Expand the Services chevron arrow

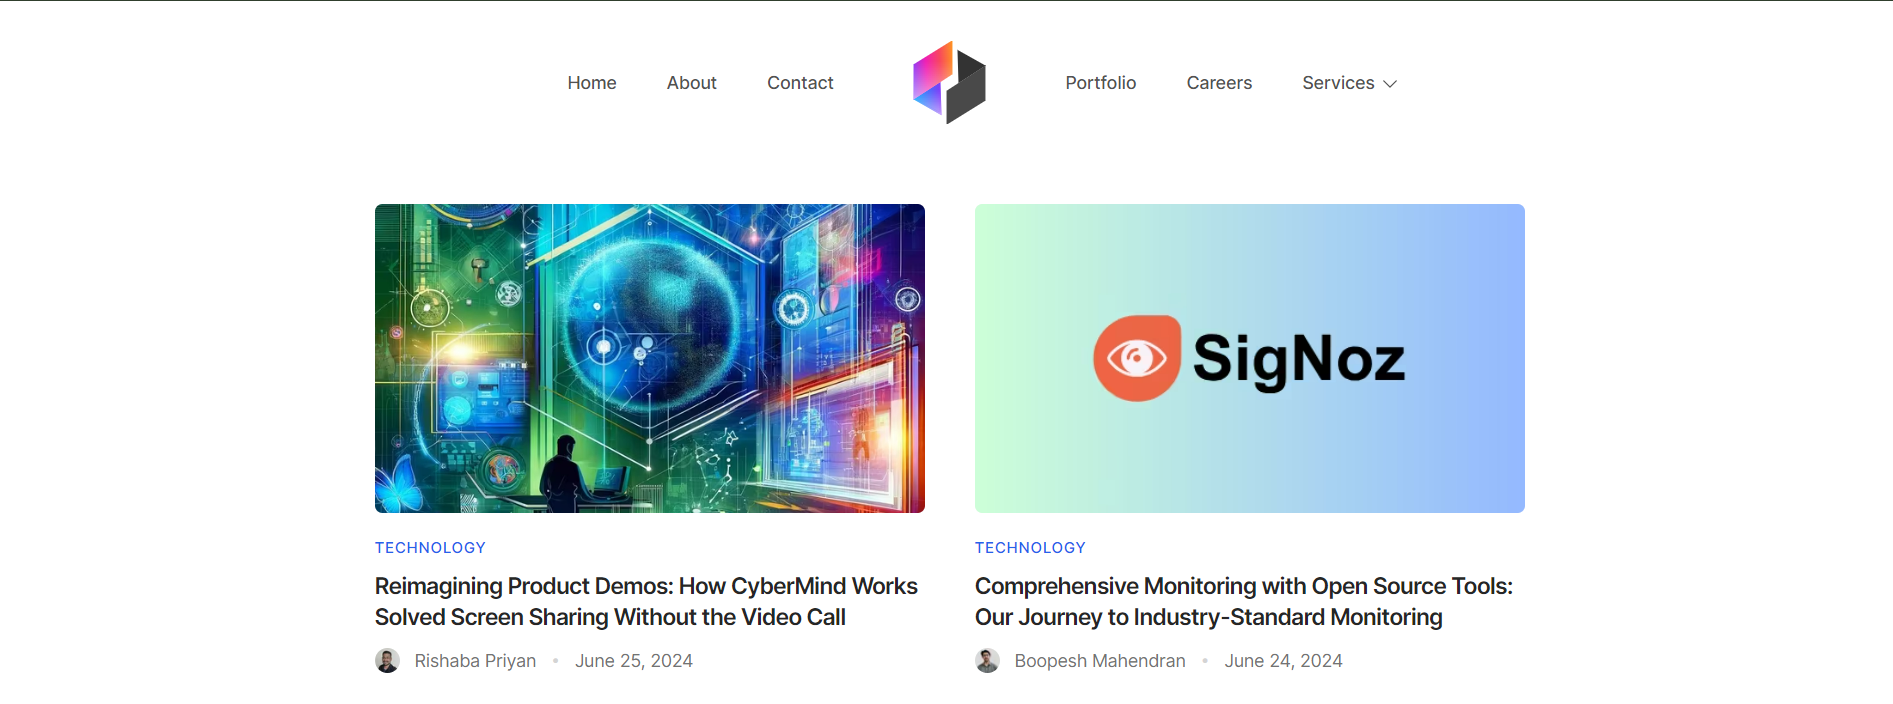(x=1389, y=84)
